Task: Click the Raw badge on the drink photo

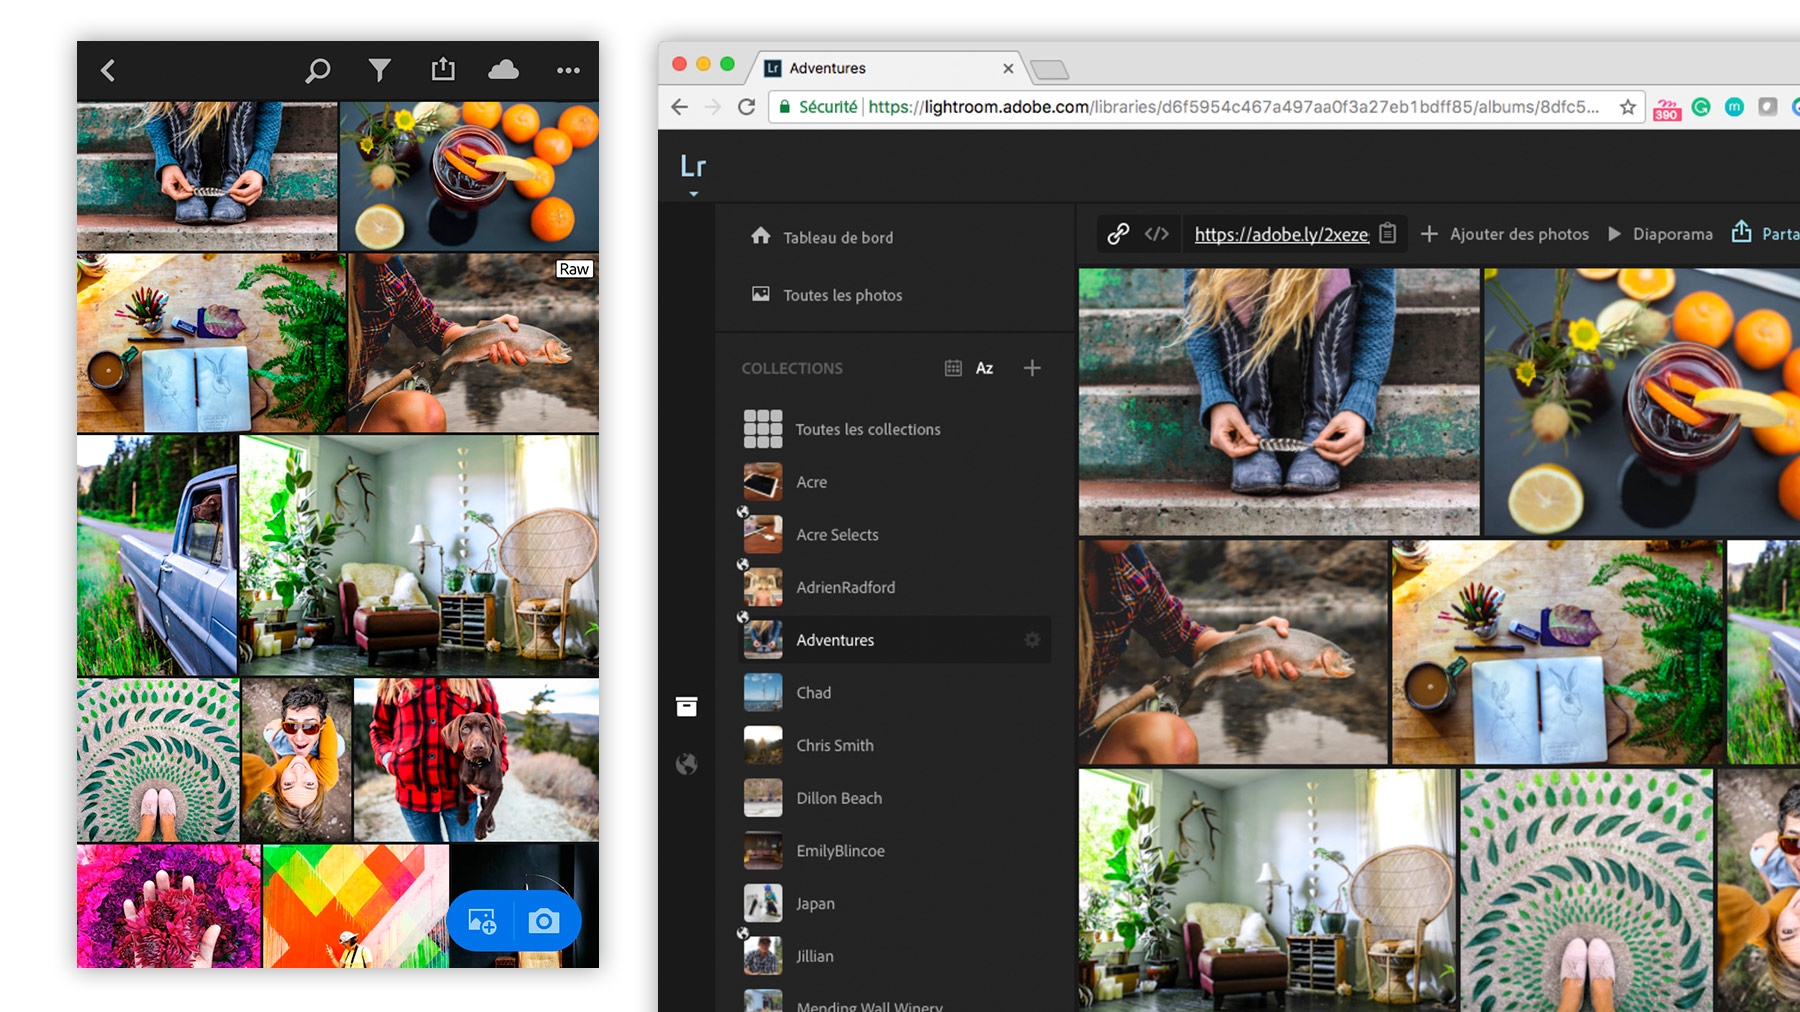Action: coord(573,268)
